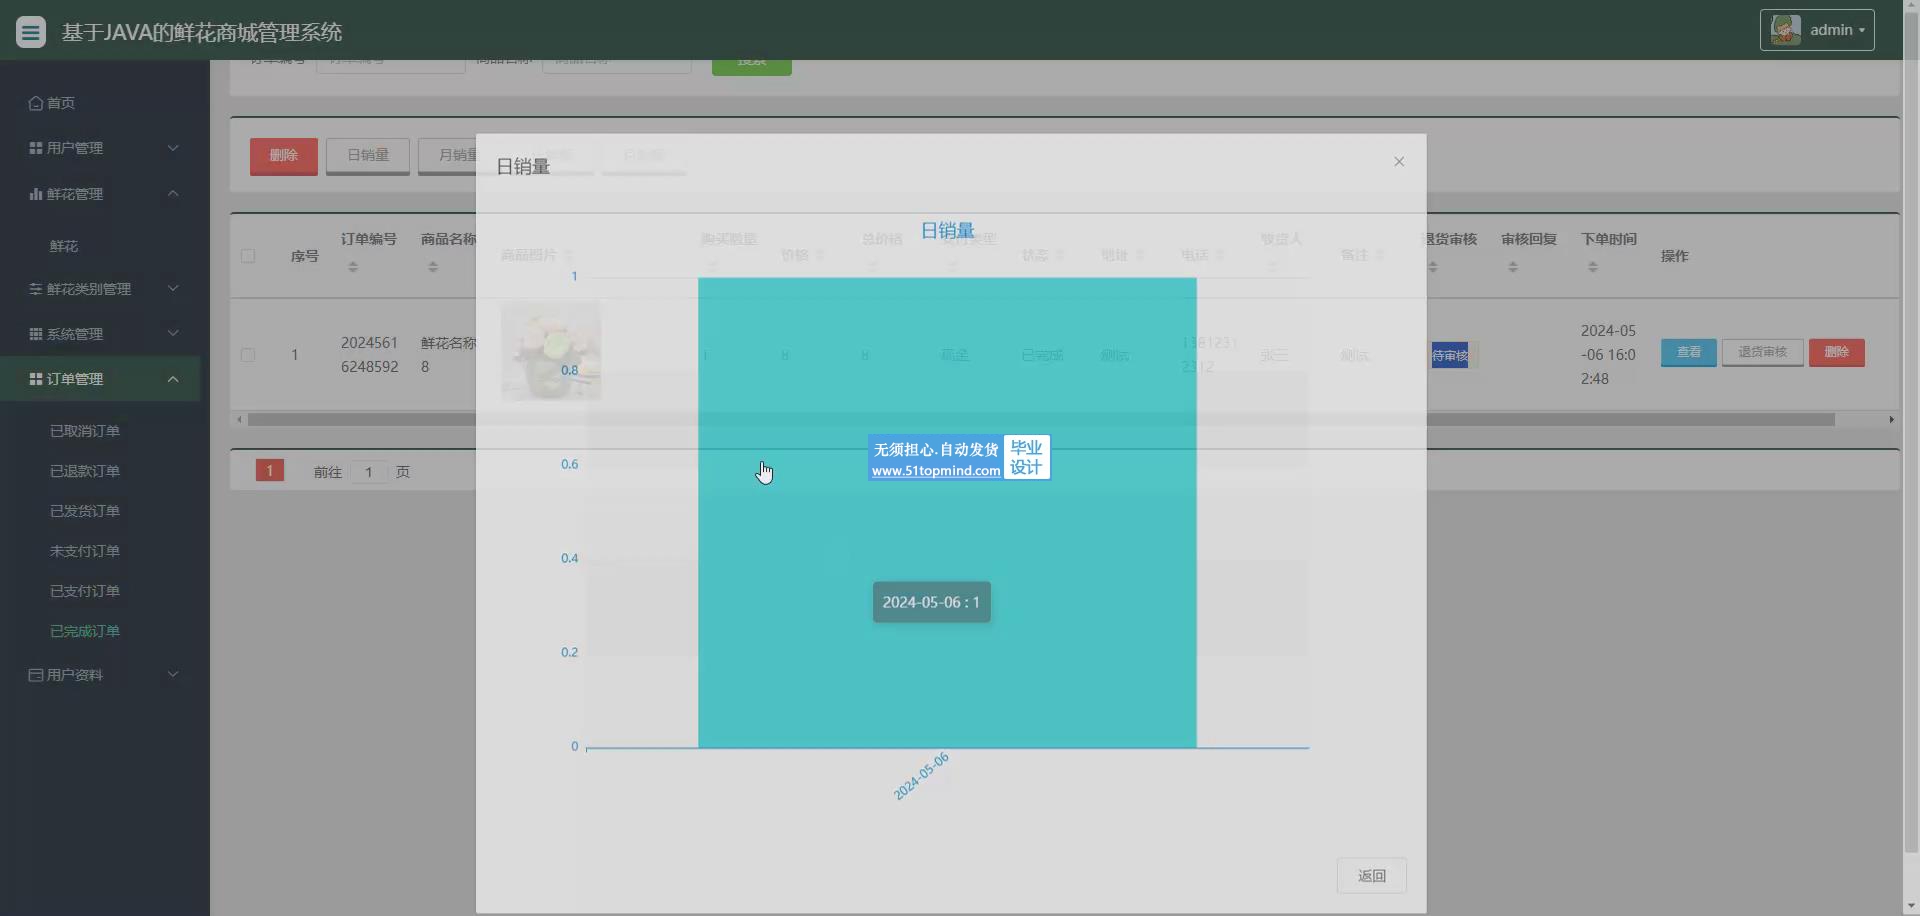Click the 用户管理 grid icon

(36, 148)
